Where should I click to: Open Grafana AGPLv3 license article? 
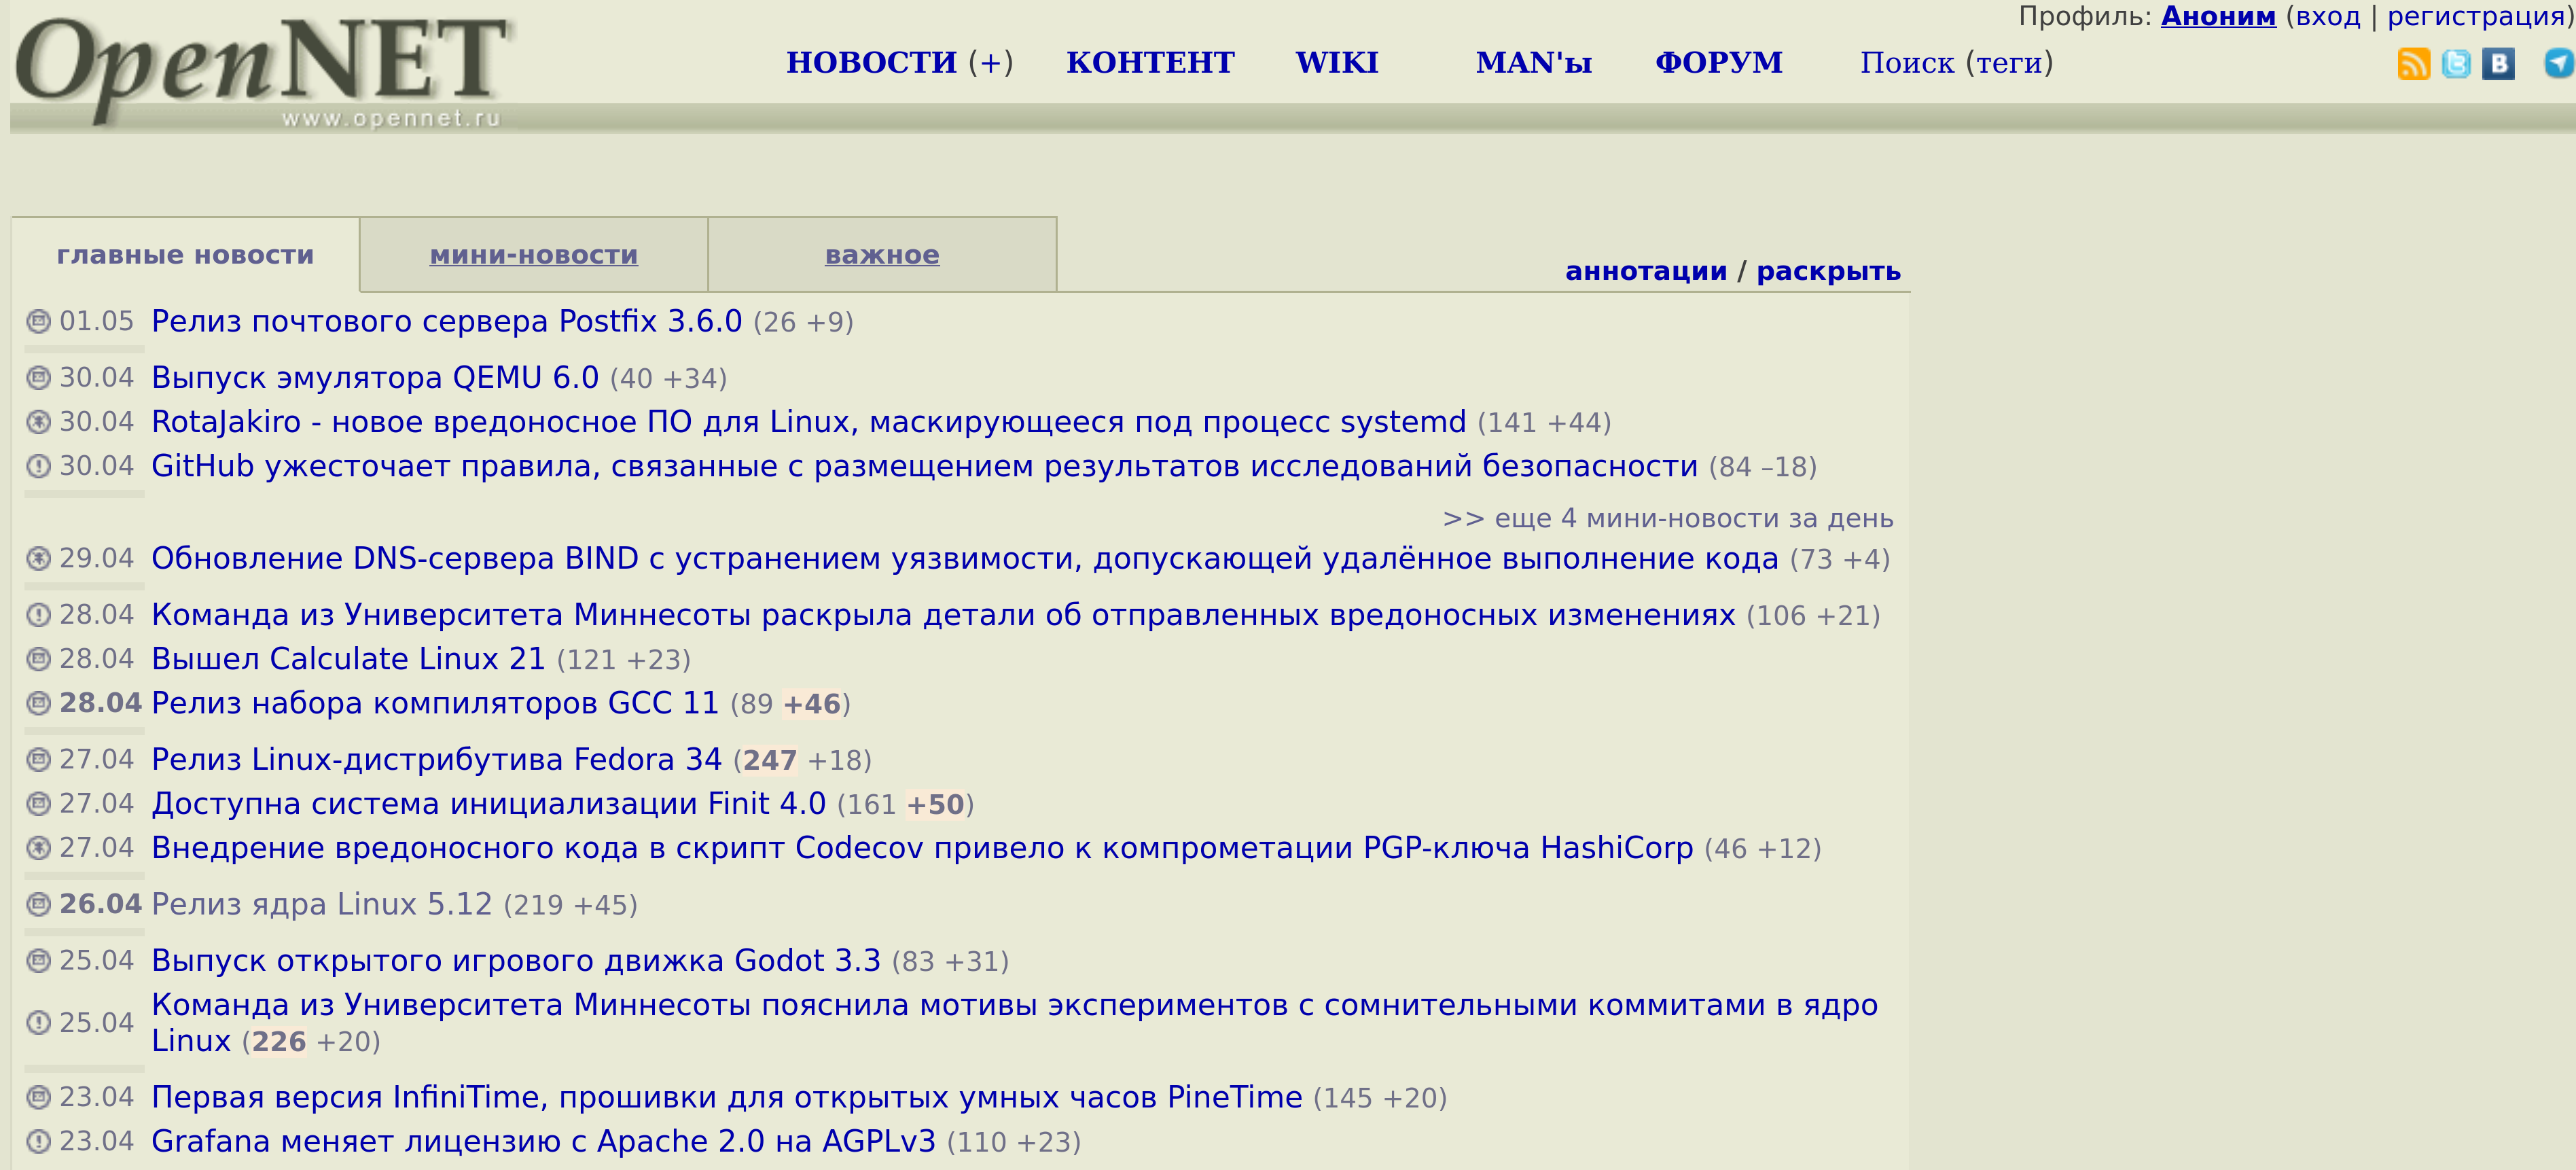tap(543, 1141)
